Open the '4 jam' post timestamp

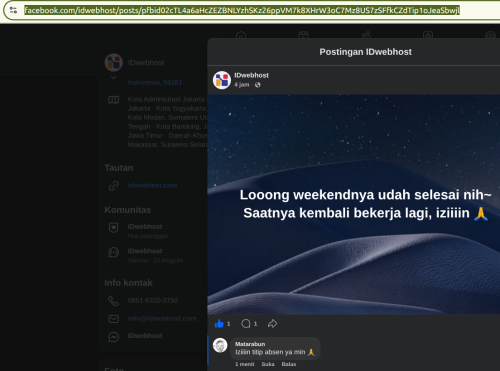pos(242,85)
